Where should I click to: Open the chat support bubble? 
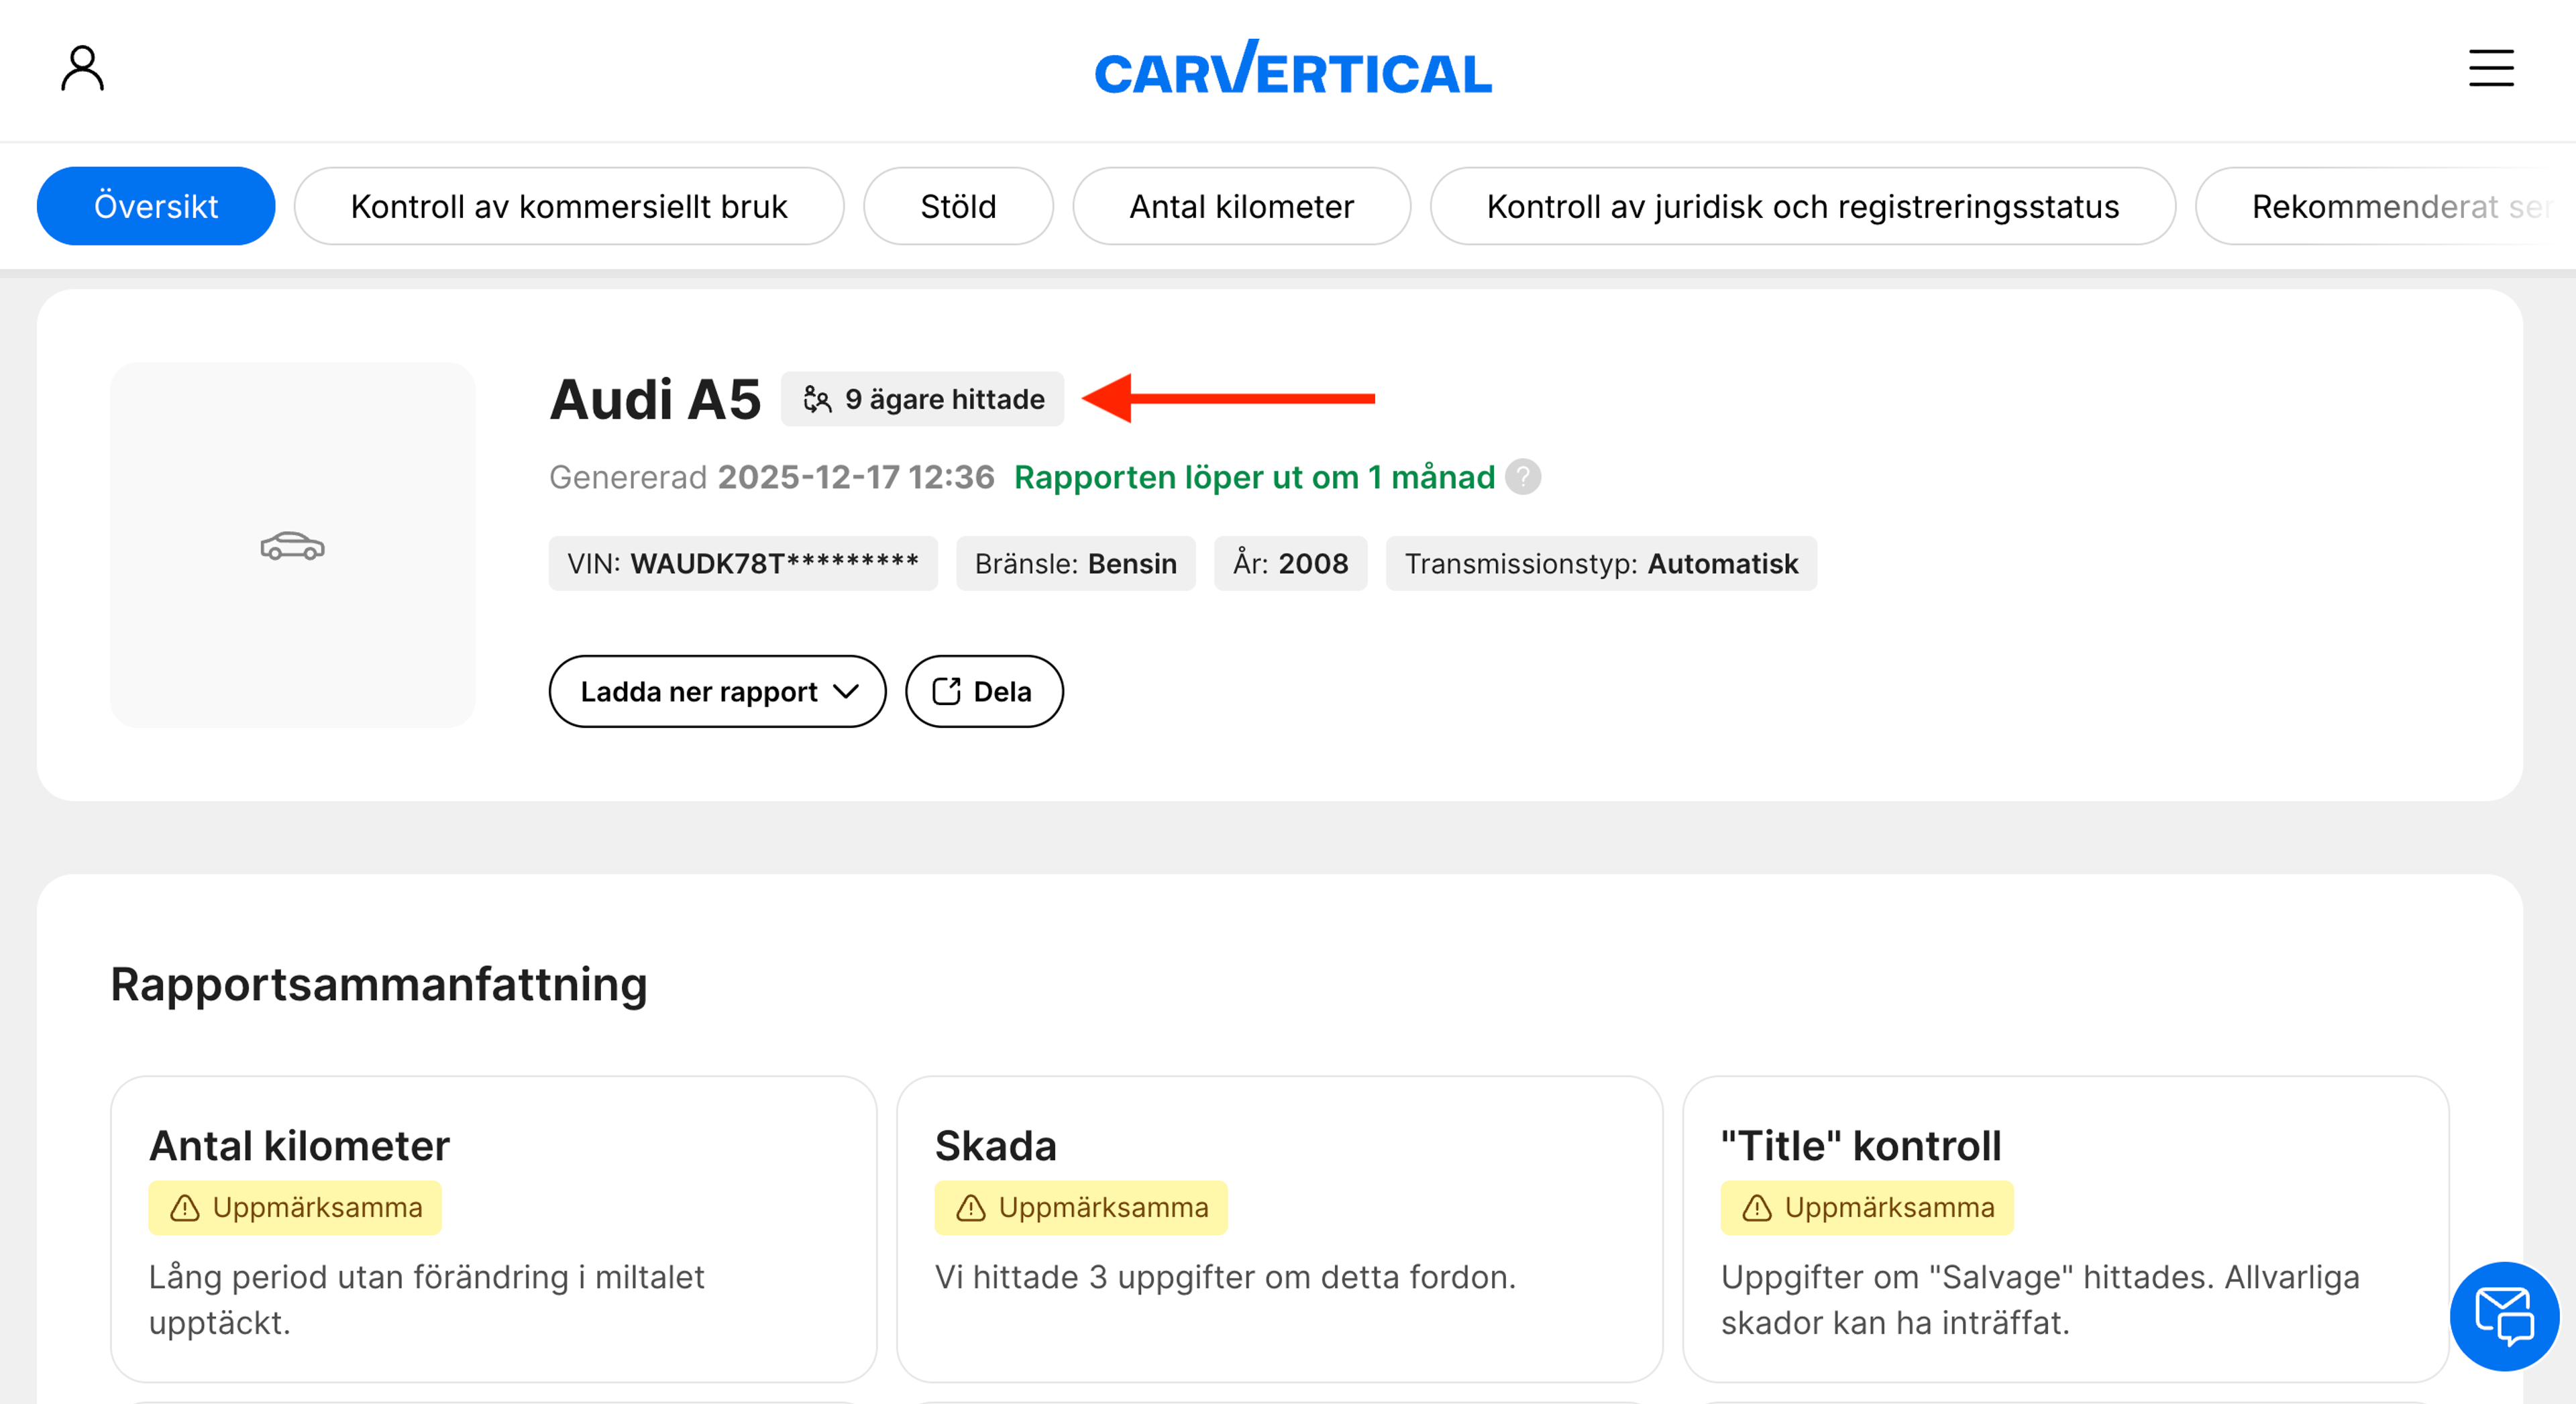click(x=2504, y=1317)
